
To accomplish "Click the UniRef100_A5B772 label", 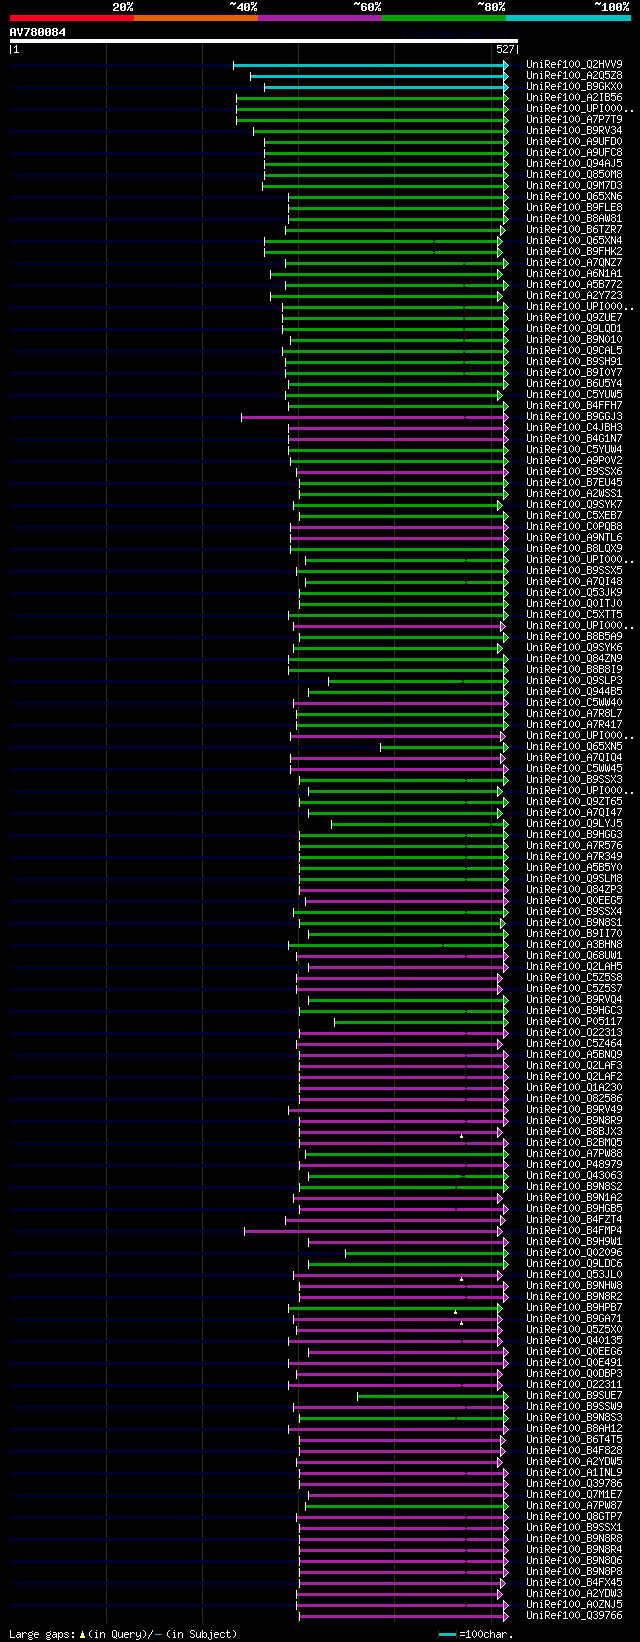I will pyautogui.click(x=574, y=285).
